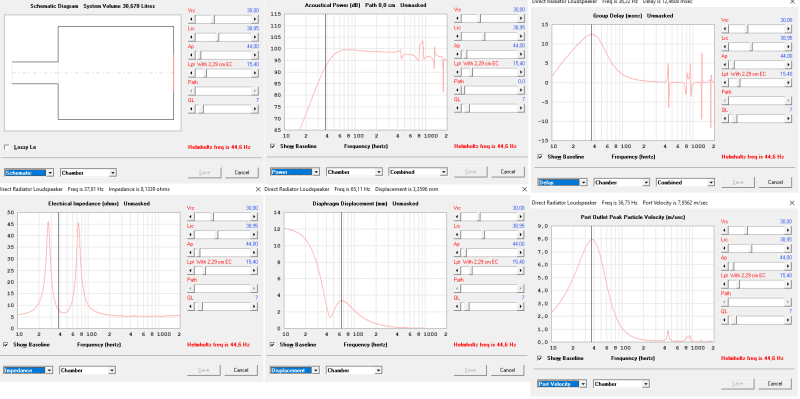The width and height of the screenshot is (800, 399).
Task: Click Lrc slider thumb in Diaphragm Displacement panel
Action: 484,235
